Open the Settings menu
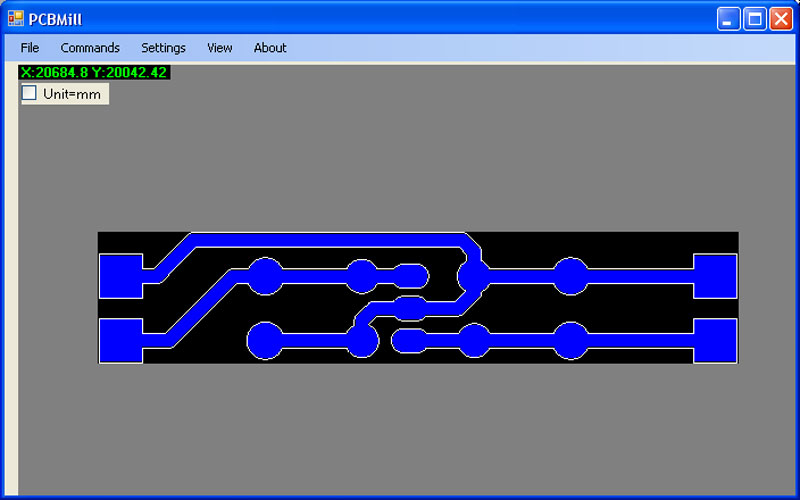Image resolution: width=800 pixels, height=500 pixels. (163, 48)
